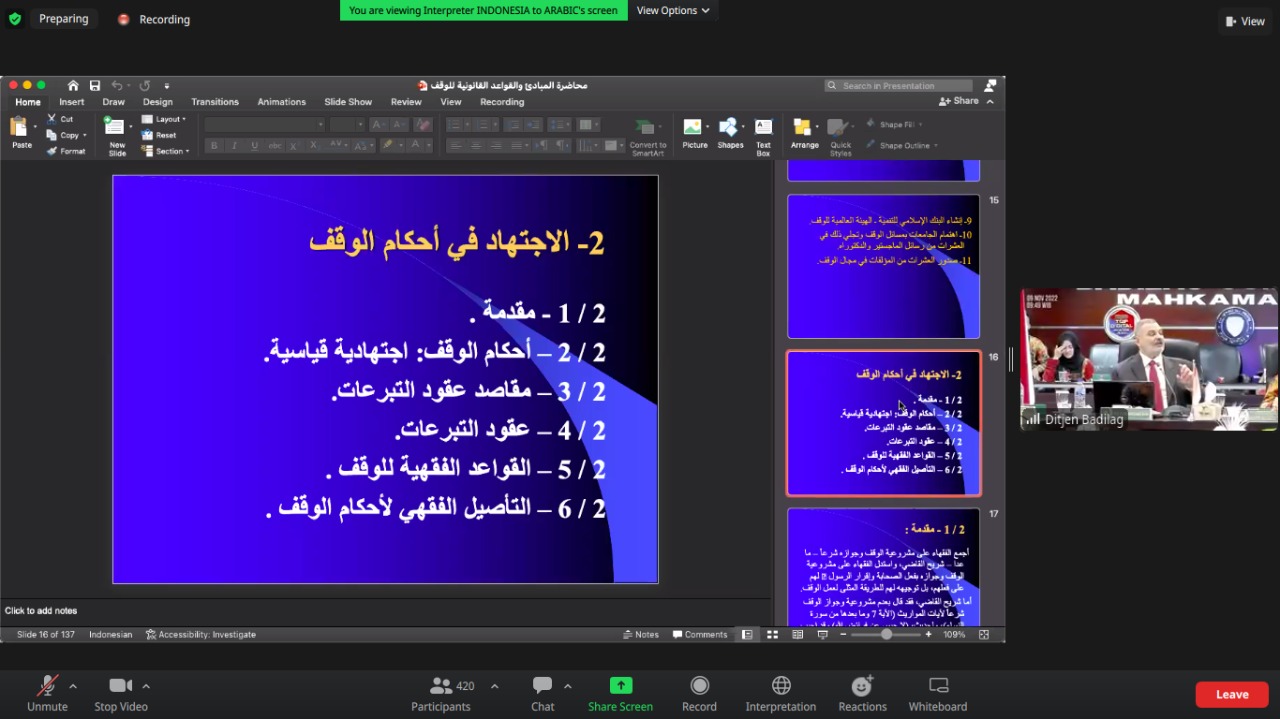Expand arrow next to Chat

tap(567, 686)
